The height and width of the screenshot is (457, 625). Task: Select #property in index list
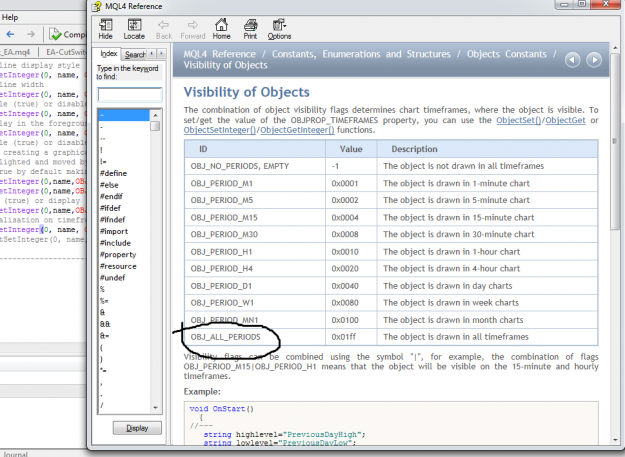coord(118,254)
